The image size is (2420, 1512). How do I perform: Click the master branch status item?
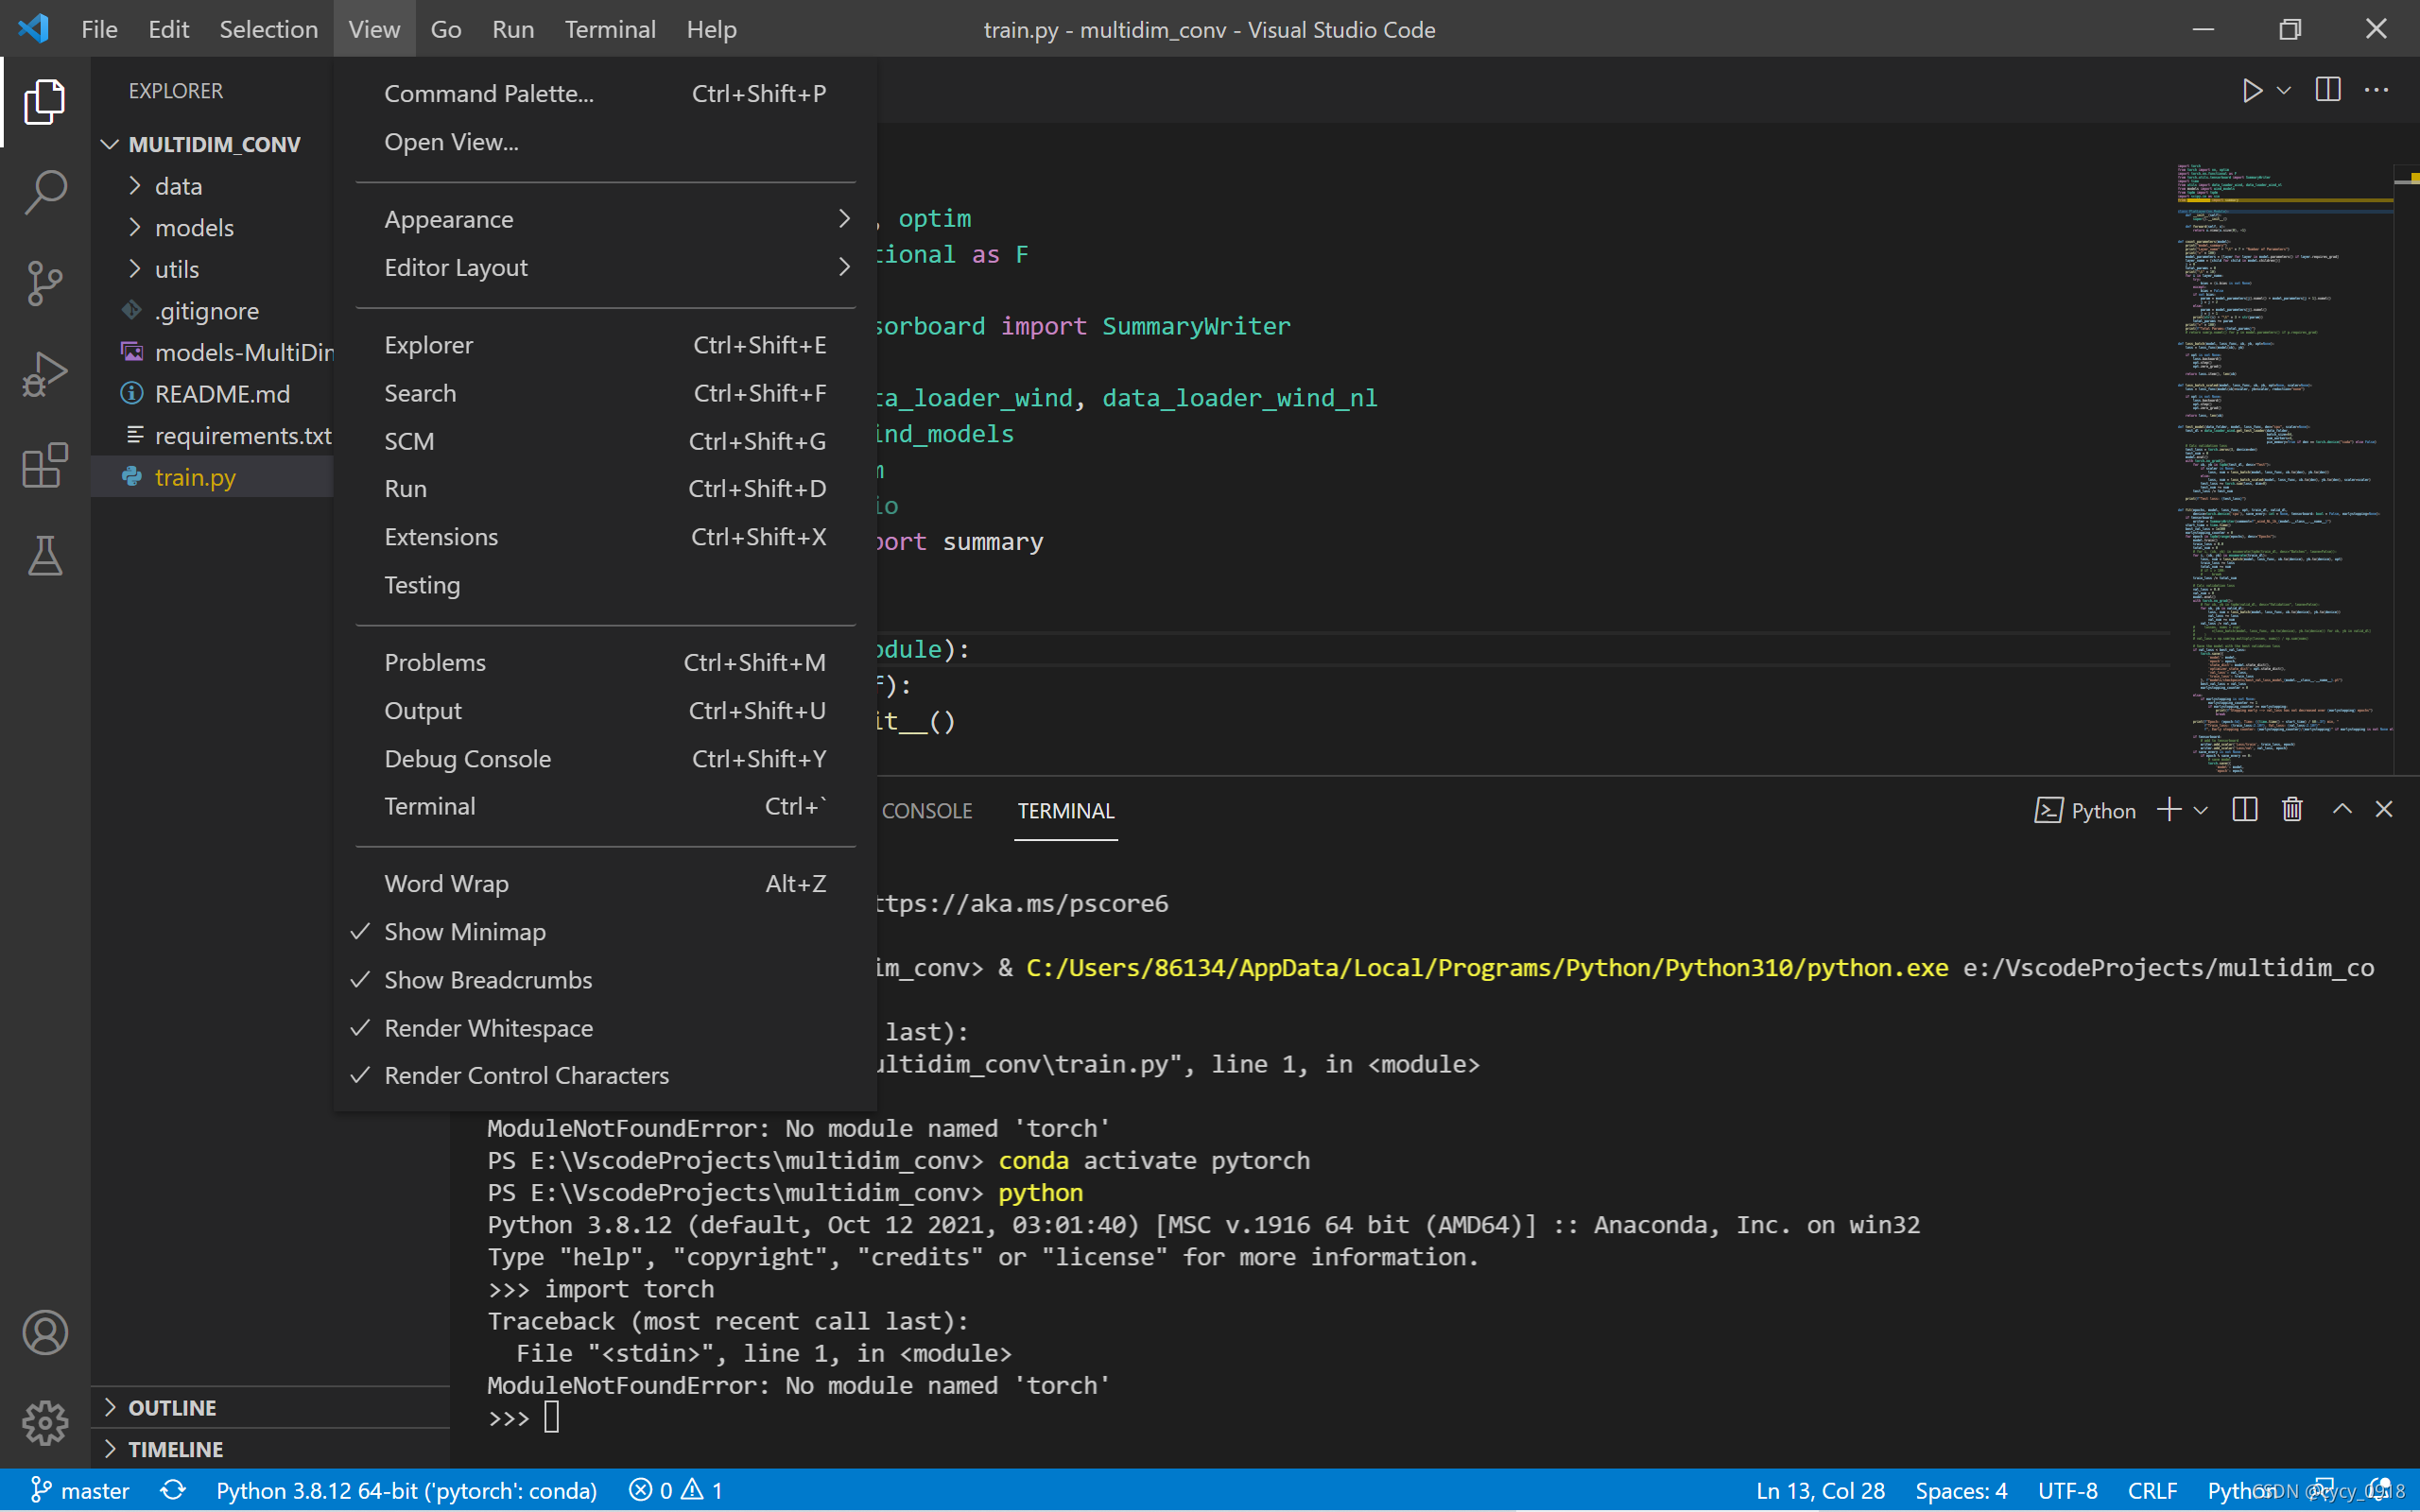click(x=80, y=1490)
